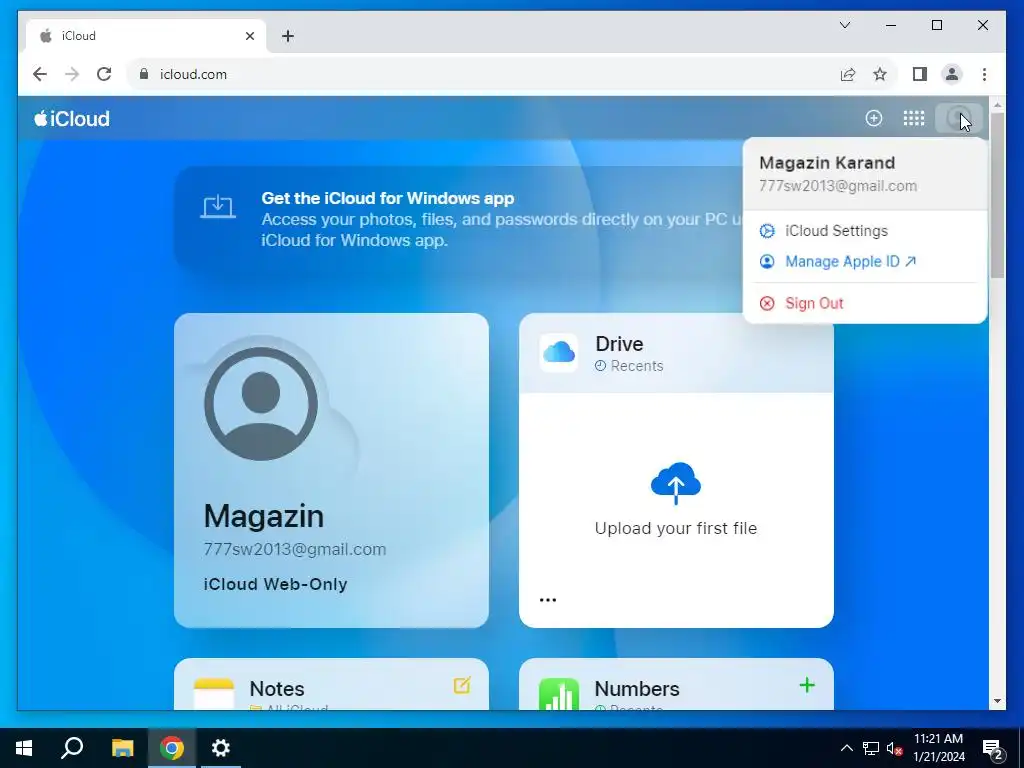
Task: Go back in Chrome
Action: point(40,74)
